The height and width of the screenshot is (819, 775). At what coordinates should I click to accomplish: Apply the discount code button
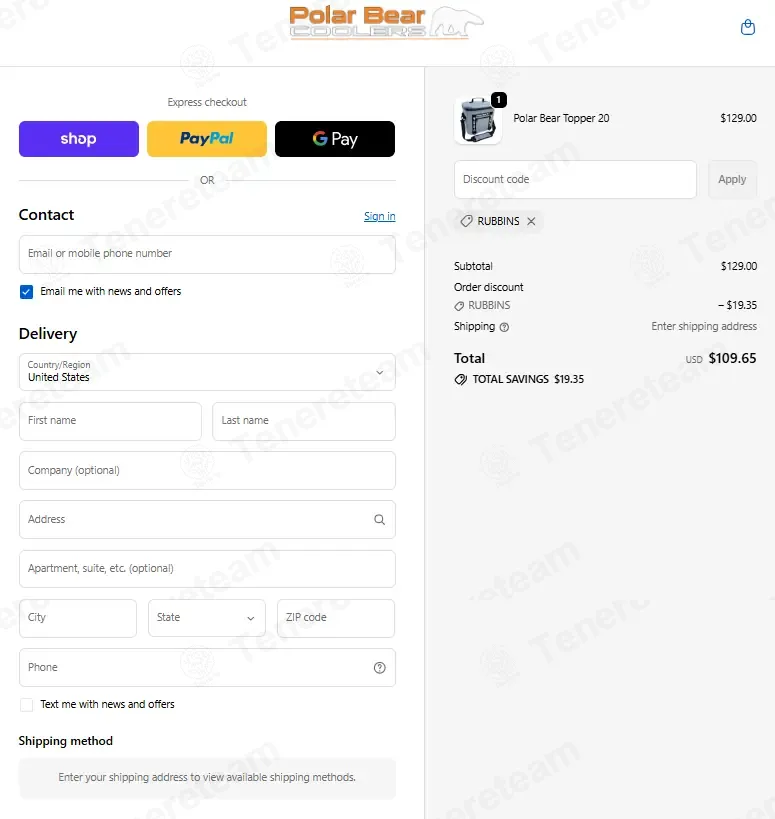(x=732, y=180)
